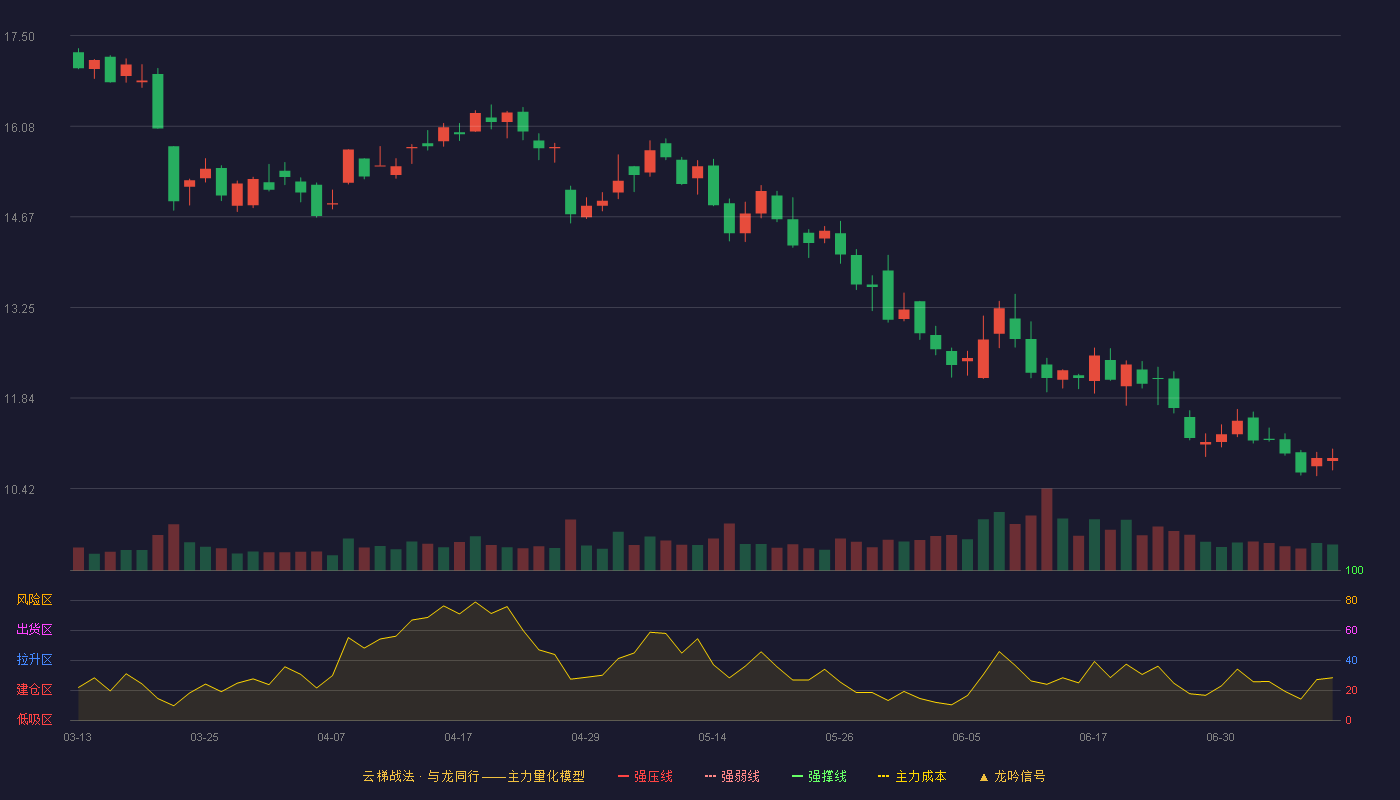This screenshot has width=1400, height=800.
Task: Select the last red candlestick on the chart
Action: 1332,459
